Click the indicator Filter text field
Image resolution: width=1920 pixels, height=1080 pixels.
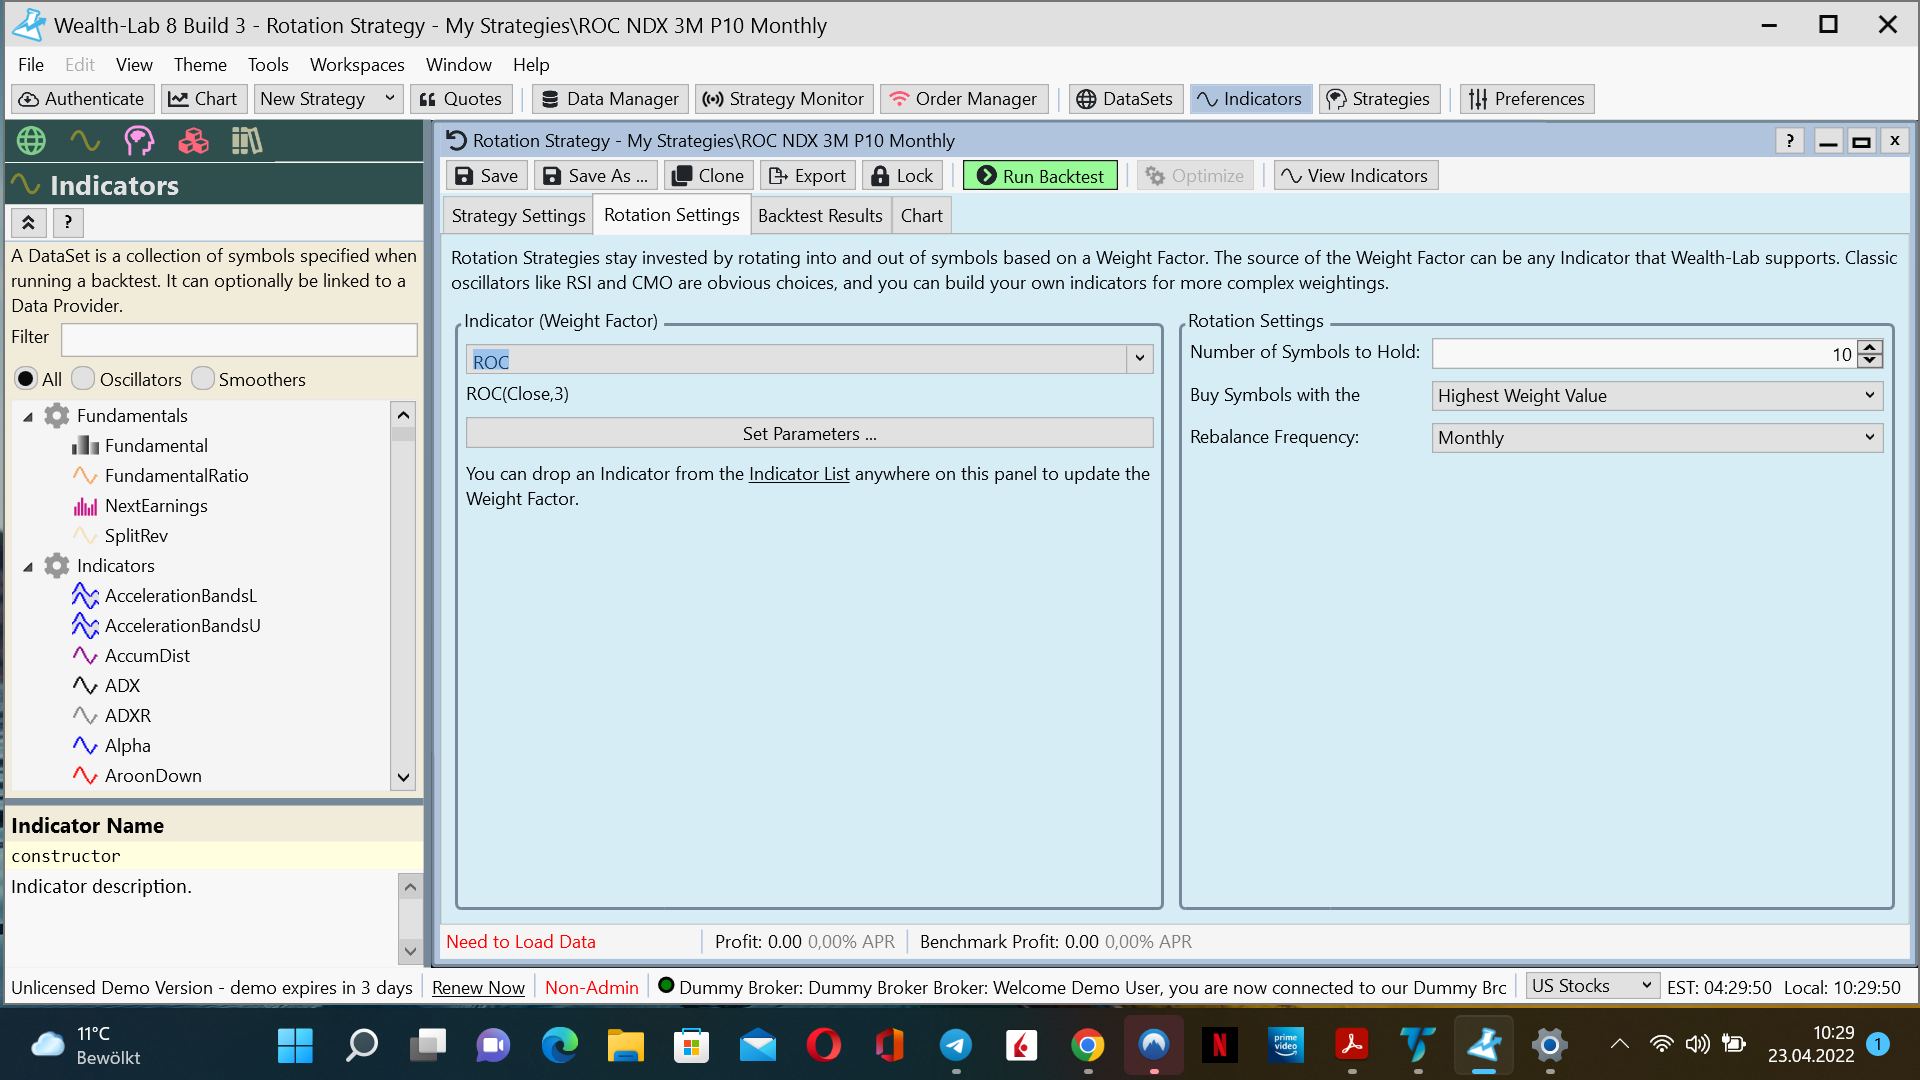tap(239, 339)
